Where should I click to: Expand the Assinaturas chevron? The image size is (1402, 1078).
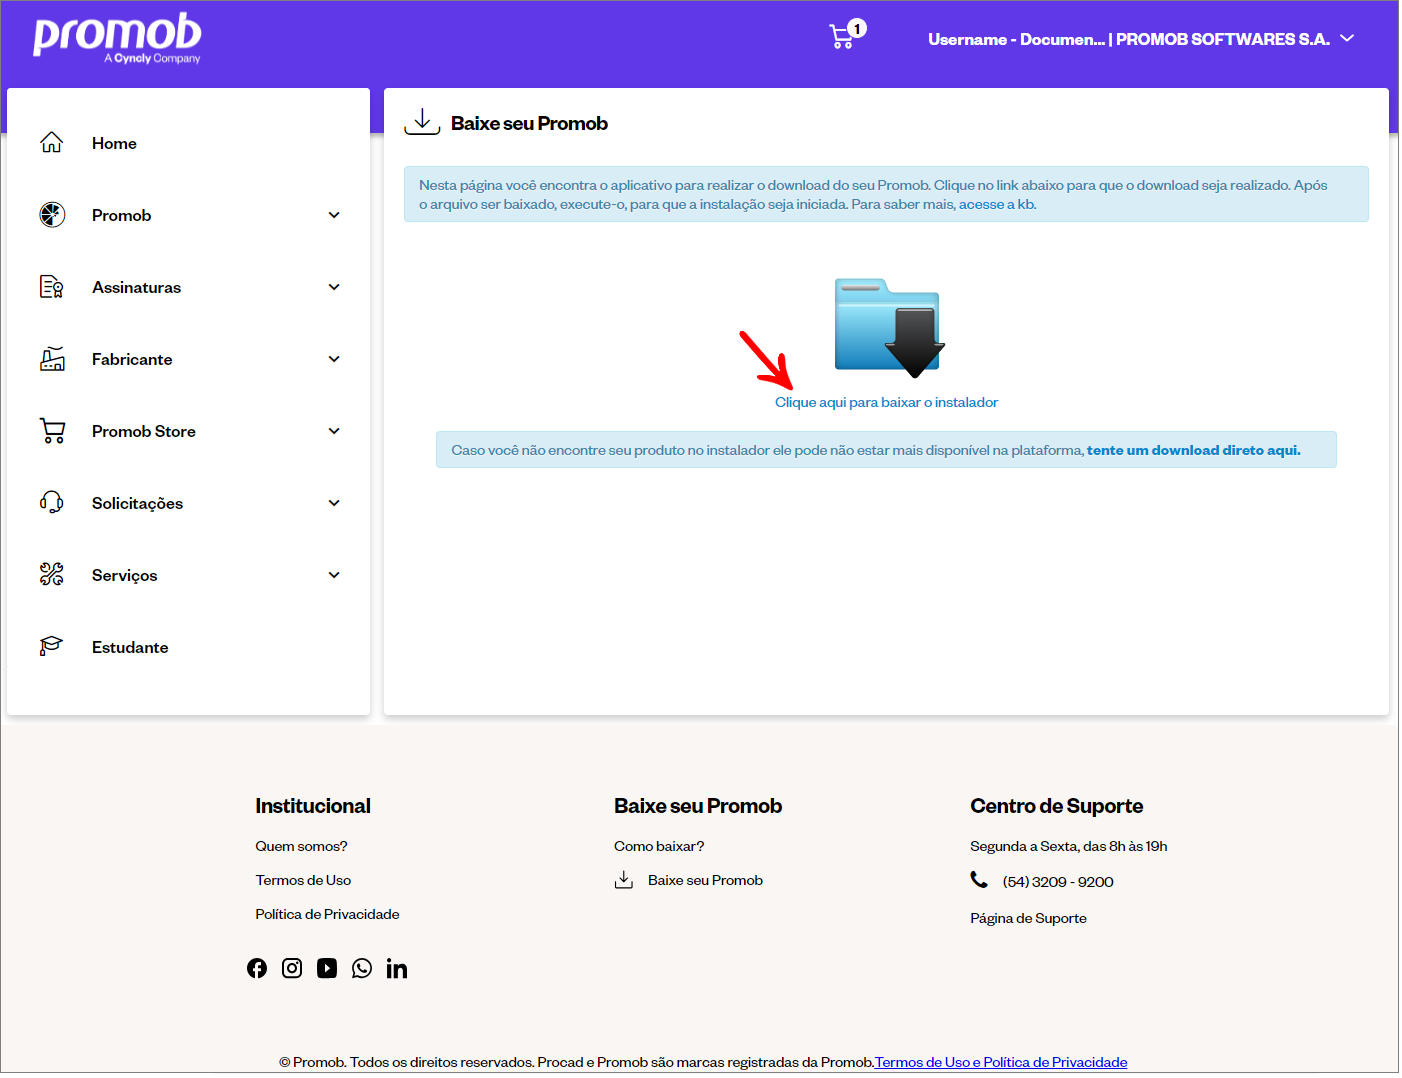334,287
